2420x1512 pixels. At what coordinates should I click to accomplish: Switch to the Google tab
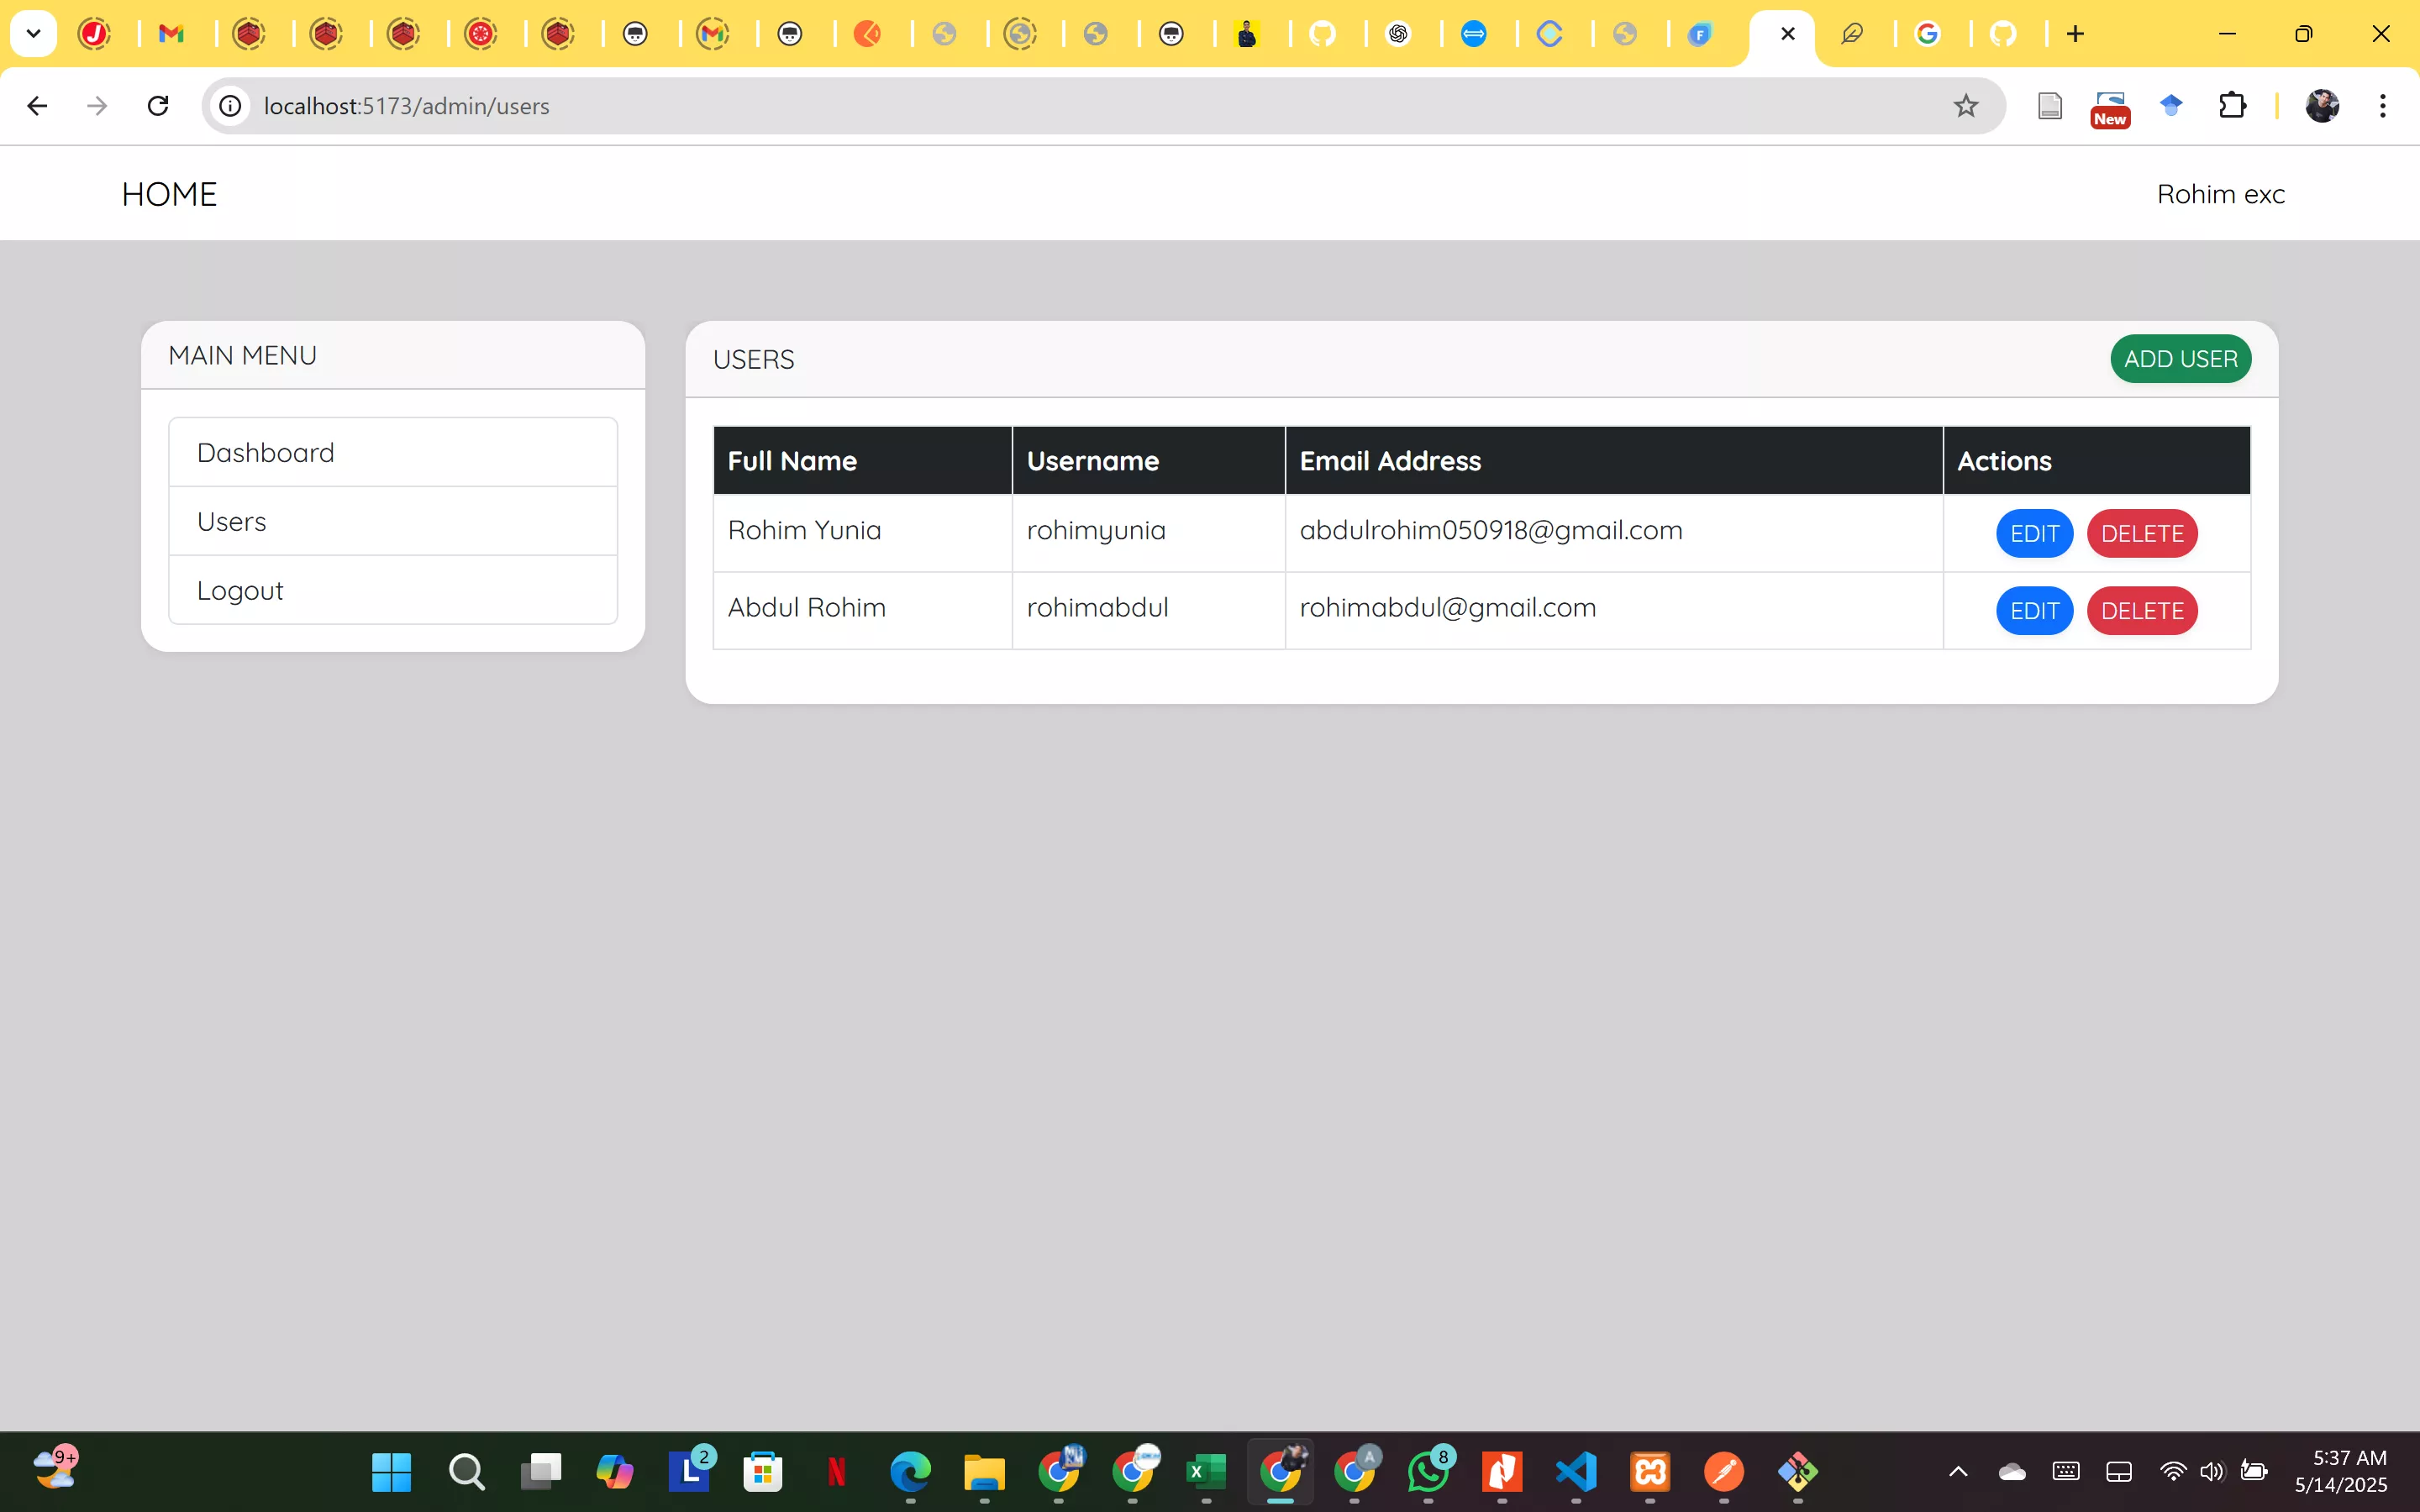point(1927,34)
